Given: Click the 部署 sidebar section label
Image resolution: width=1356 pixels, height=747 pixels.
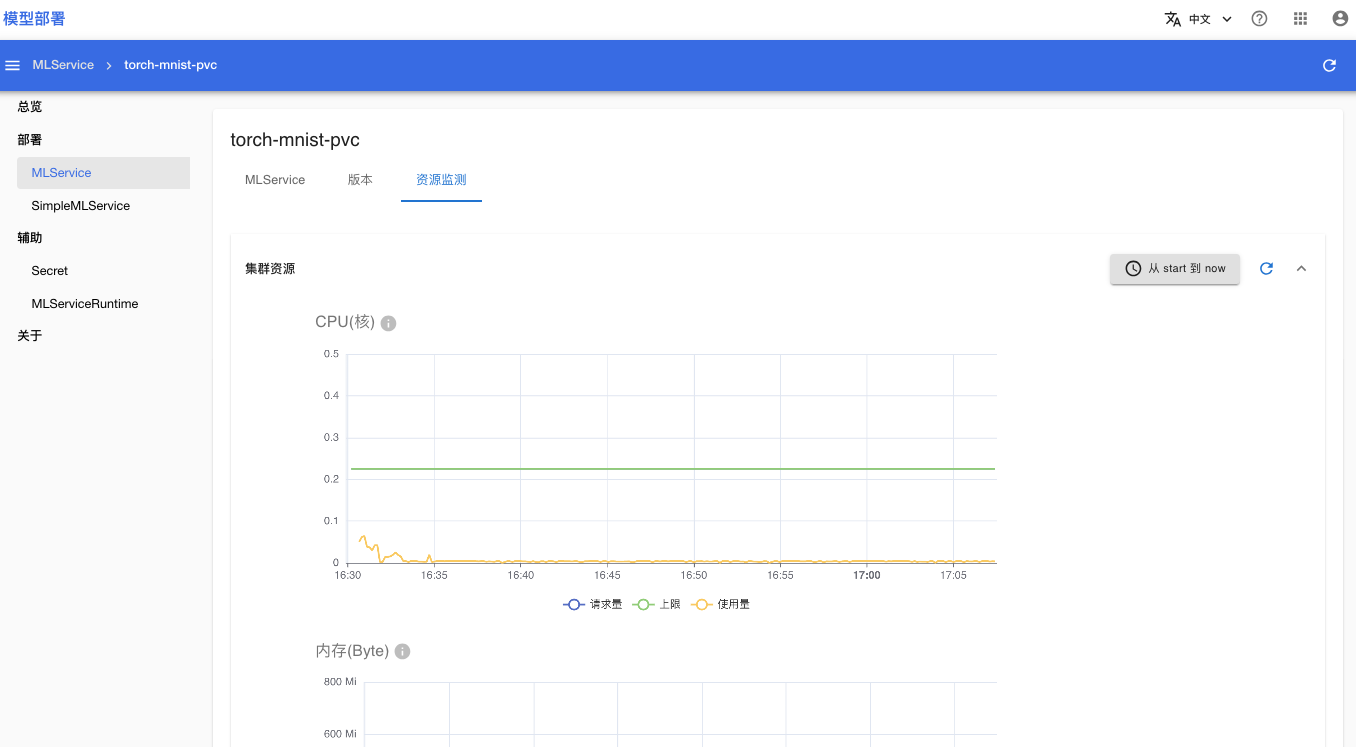Looking at the screenshot, I should (30, 140).
